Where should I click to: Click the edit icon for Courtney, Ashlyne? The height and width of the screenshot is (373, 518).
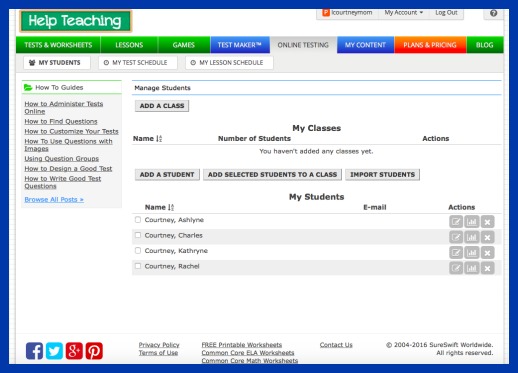456,222
